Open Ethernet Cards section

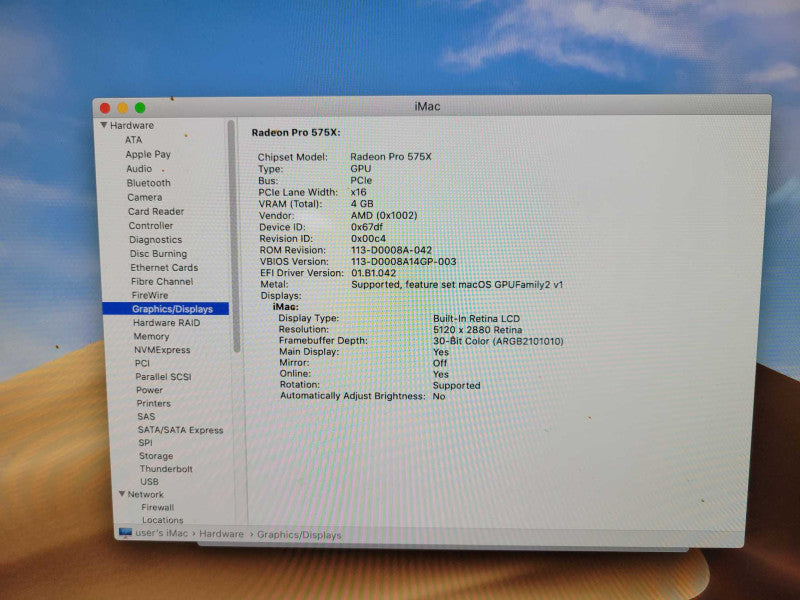[164, 267]
